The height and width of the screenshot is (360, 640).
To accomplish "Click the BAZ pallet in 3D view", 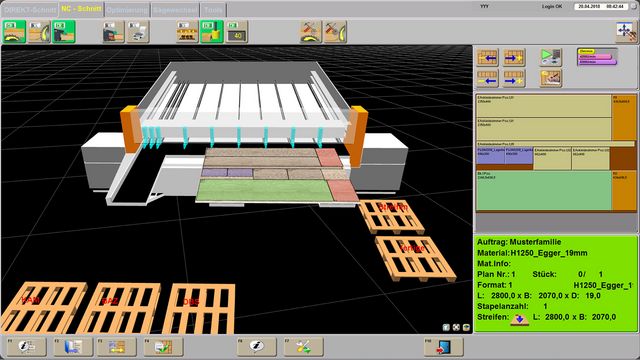I will (119, 308).
